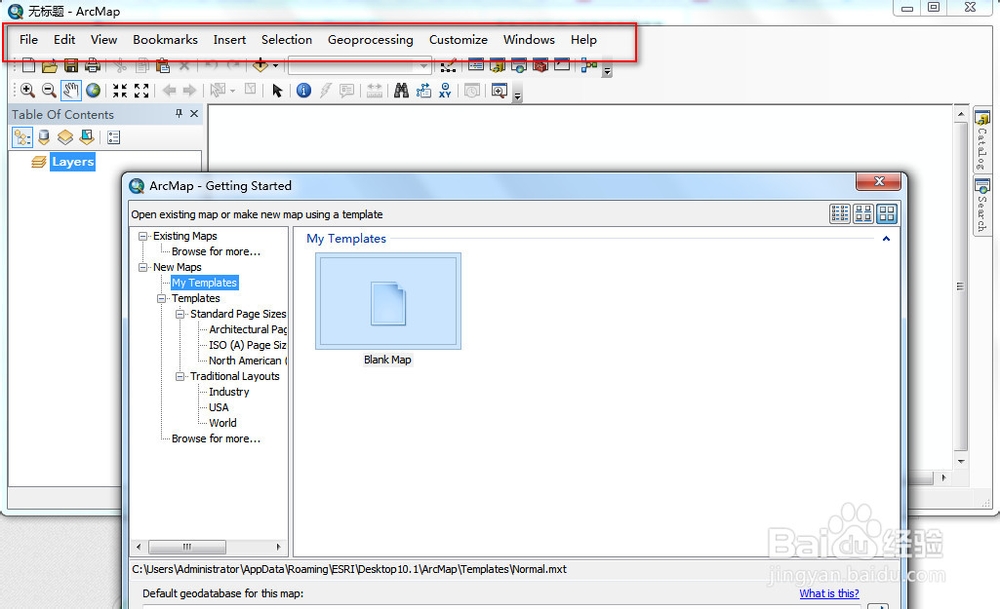Click the Full Extent globe icon
This screenshot has height=609, width=1000.
click(x=93, y=91)
